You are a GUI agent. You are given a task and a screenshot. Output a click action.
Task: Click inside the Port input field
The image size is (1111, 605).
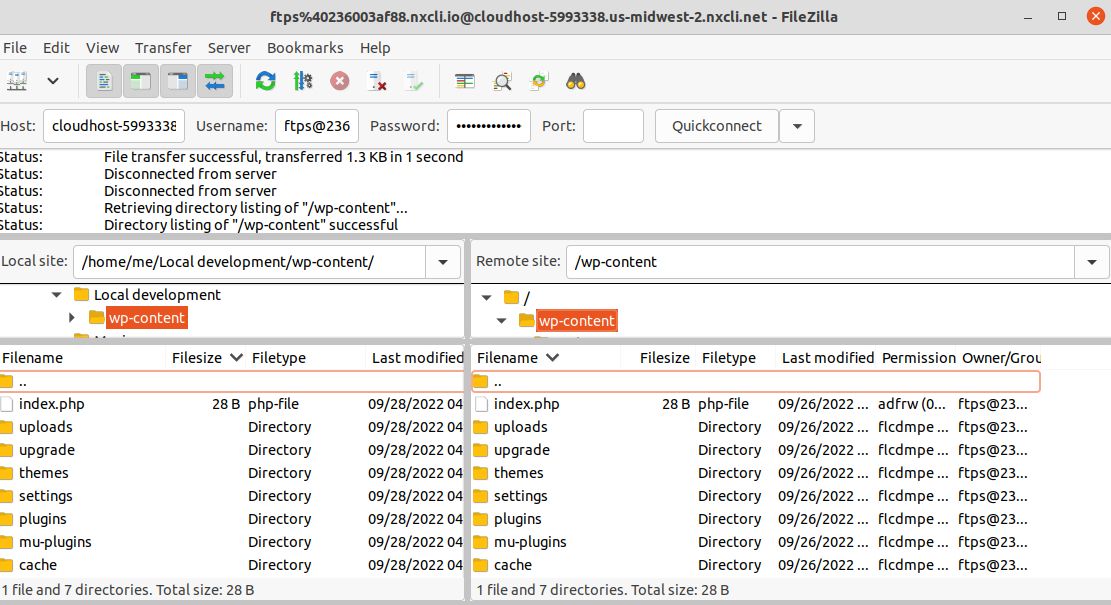click(613, 126)
